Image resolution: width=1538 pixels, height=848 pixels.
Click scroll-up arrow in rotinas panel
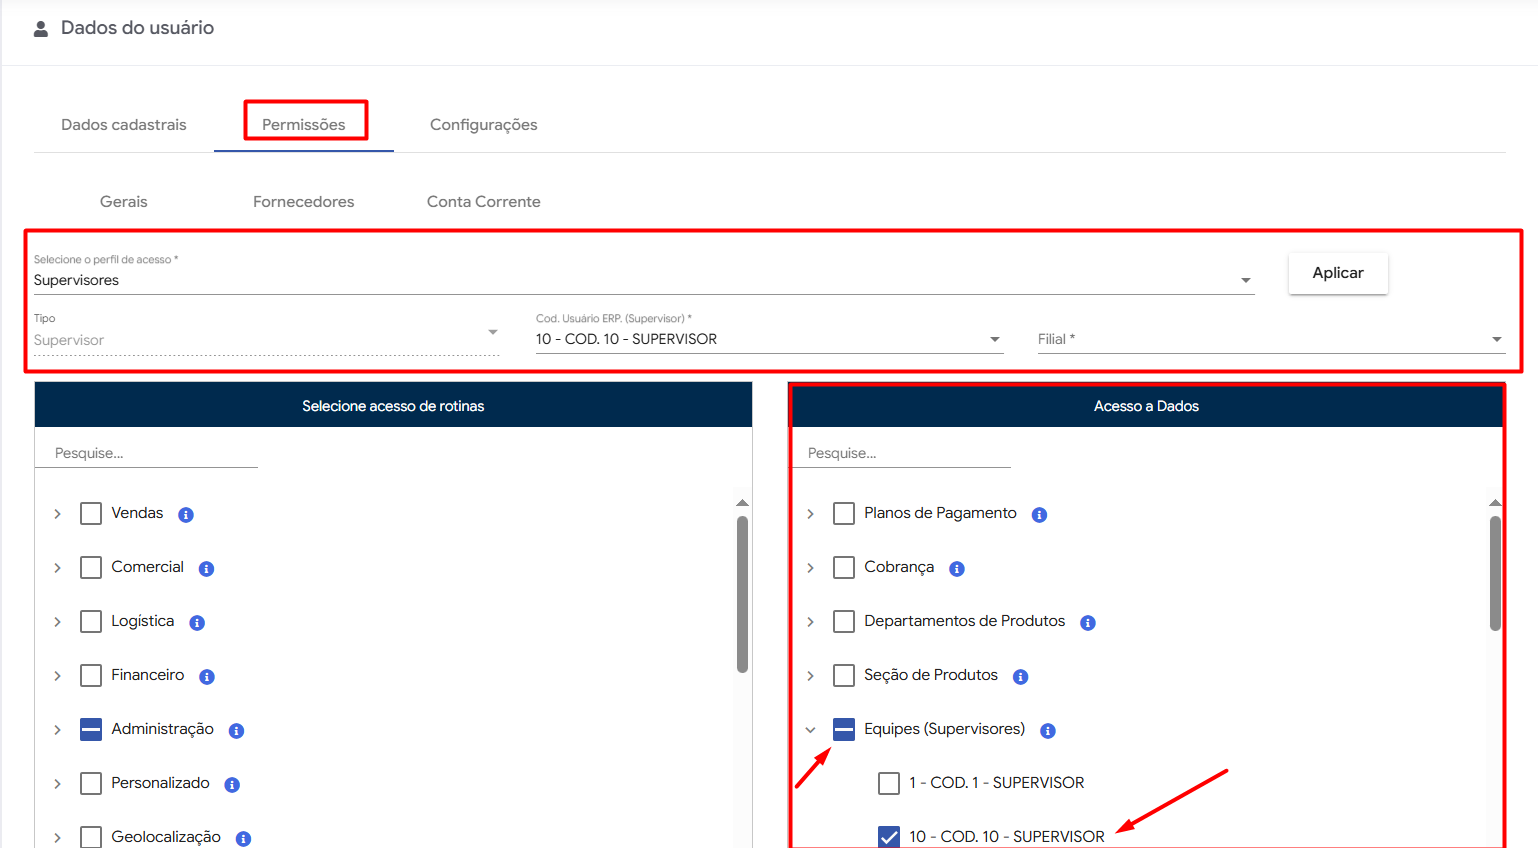[x=742, y=502]
